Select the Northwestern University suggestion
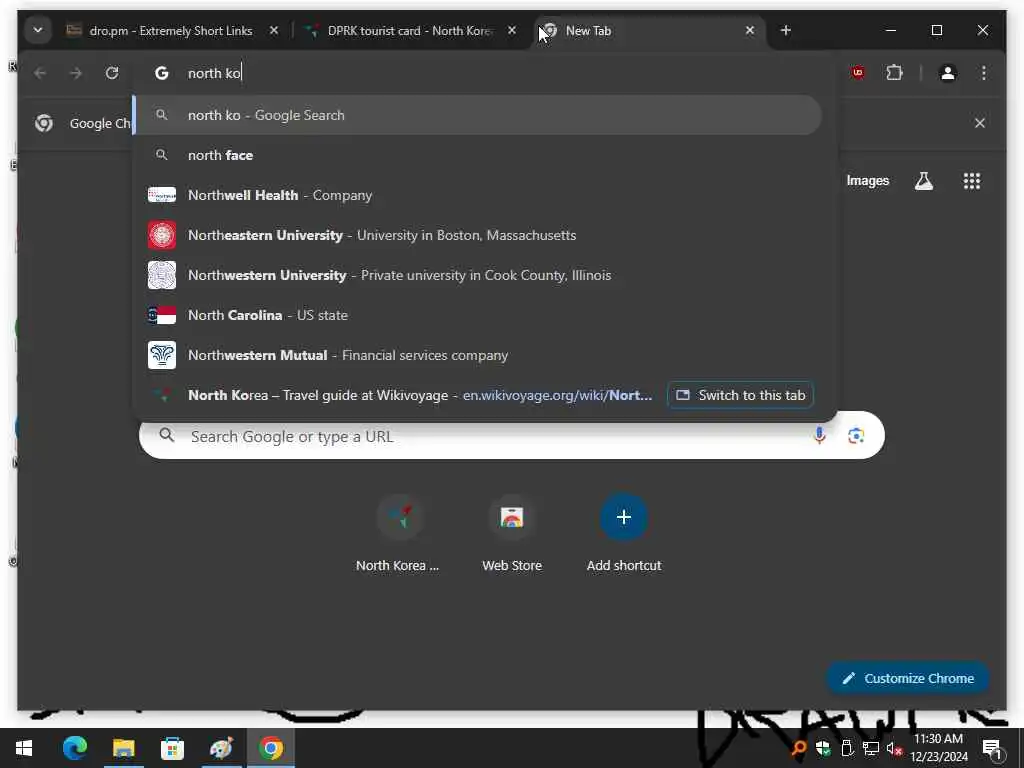The height and width of the screenshot is (768, 1024). pyautogui.click(x=477, y=275)
